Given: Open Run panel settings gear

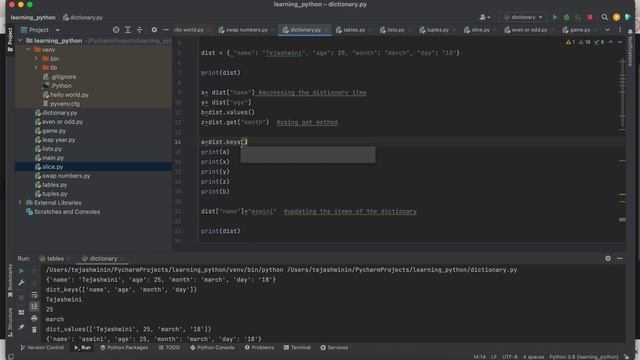Looking at the screenshot, I should [x=608, y=258].
